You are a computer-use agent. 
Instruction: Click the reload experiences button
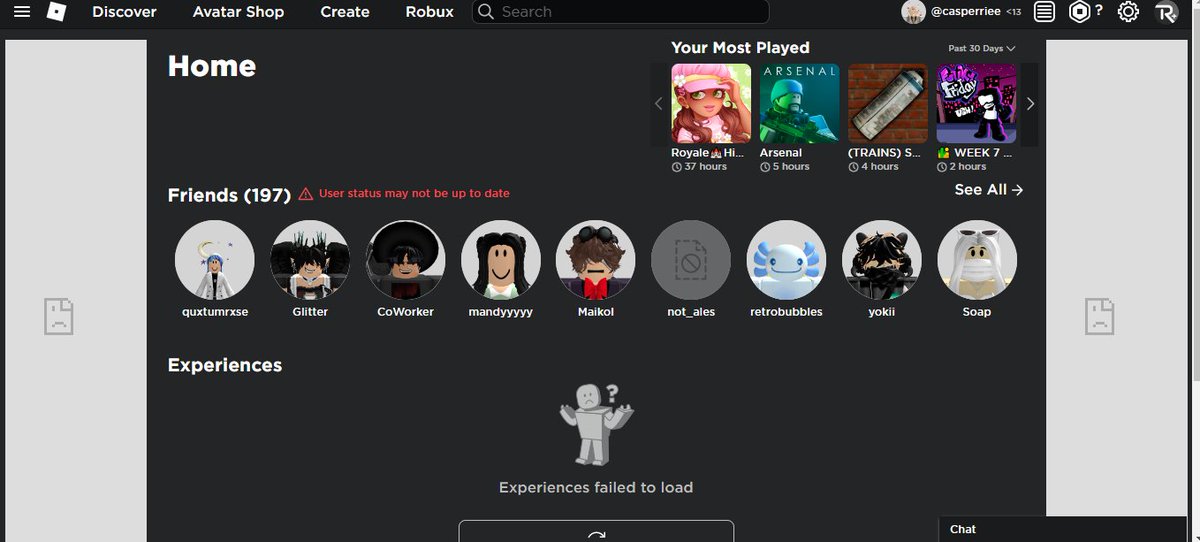coord(596,533)
